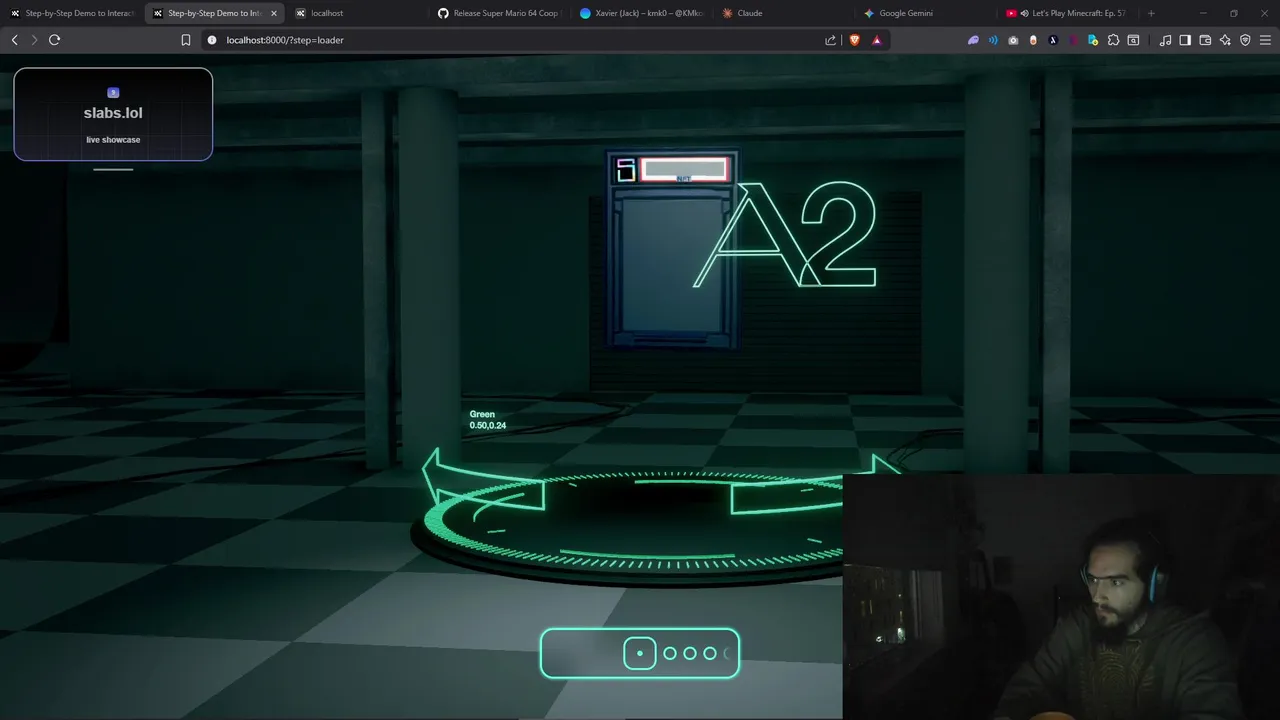
Task: Click the slabs.lol live showcase card
Action: coord(113,114)
